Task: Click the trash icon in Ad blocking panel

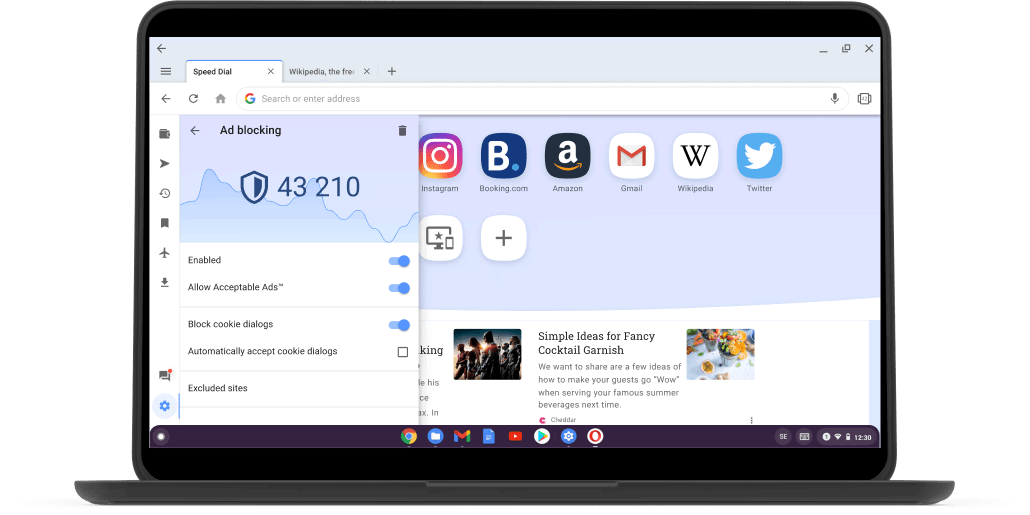Action: point(402,130)
